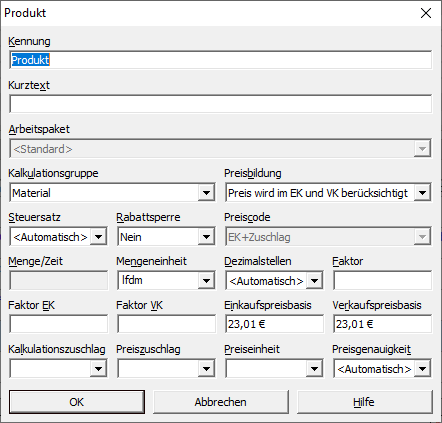The width and height of the screenshot is (442, 423).
Task: Expand the Dezimalstellen dropdown
Action: click(x=274, y=280)
